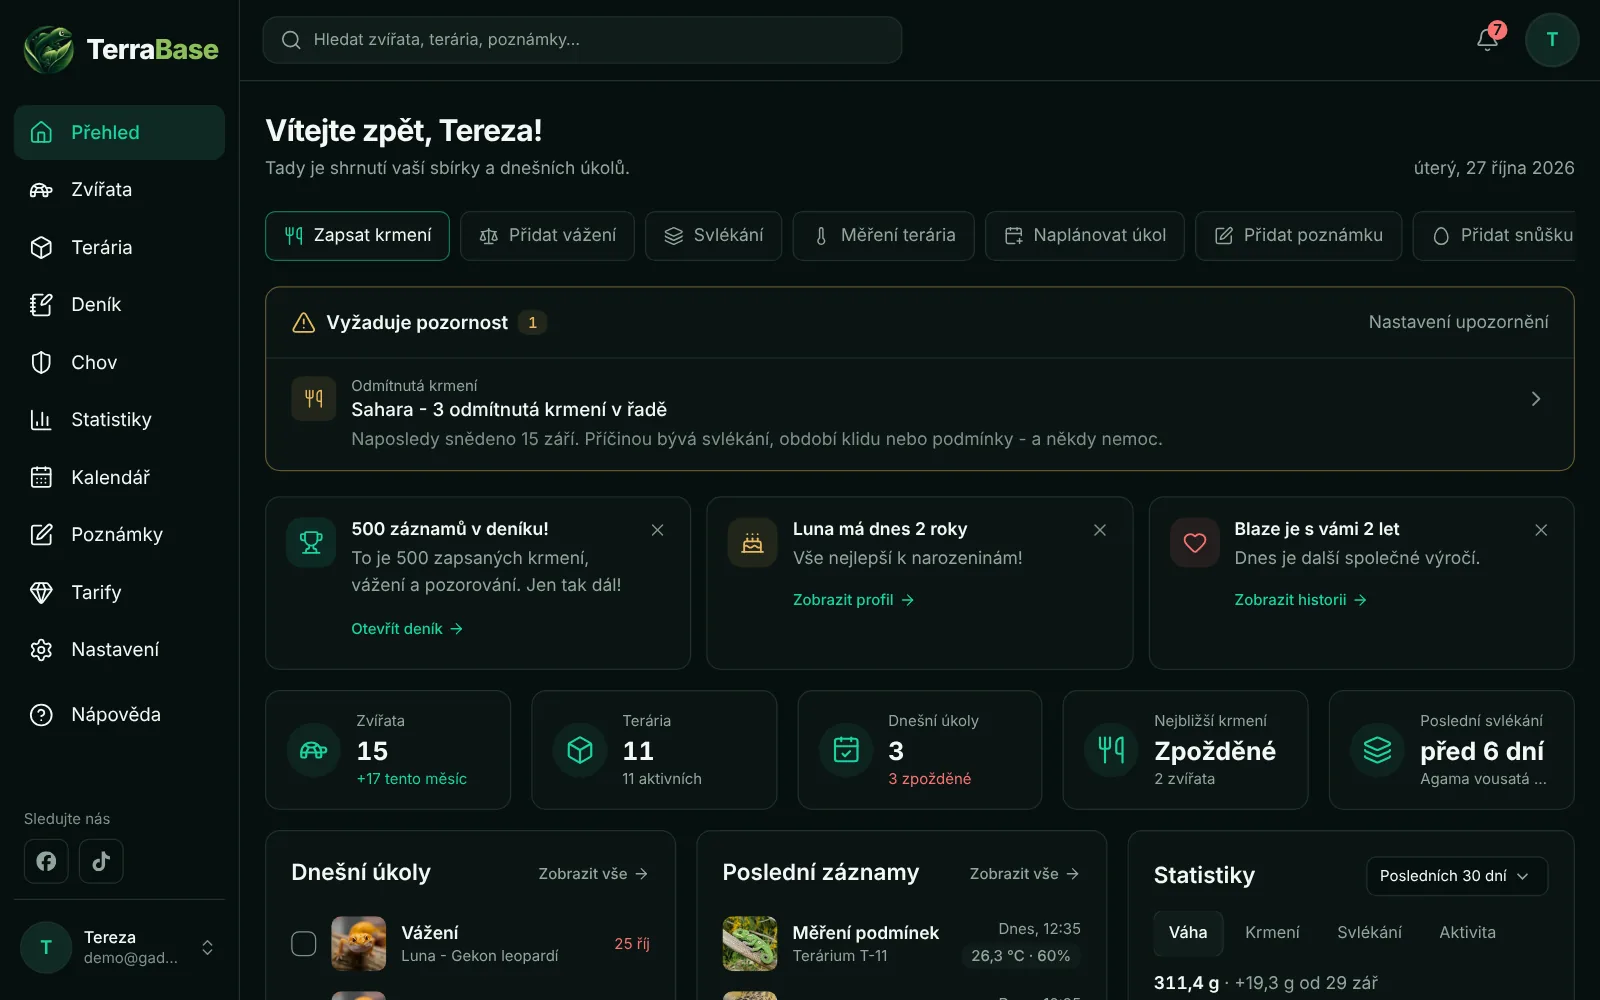
Task: Click the search magnifier icon
Action: coord(291,40)
